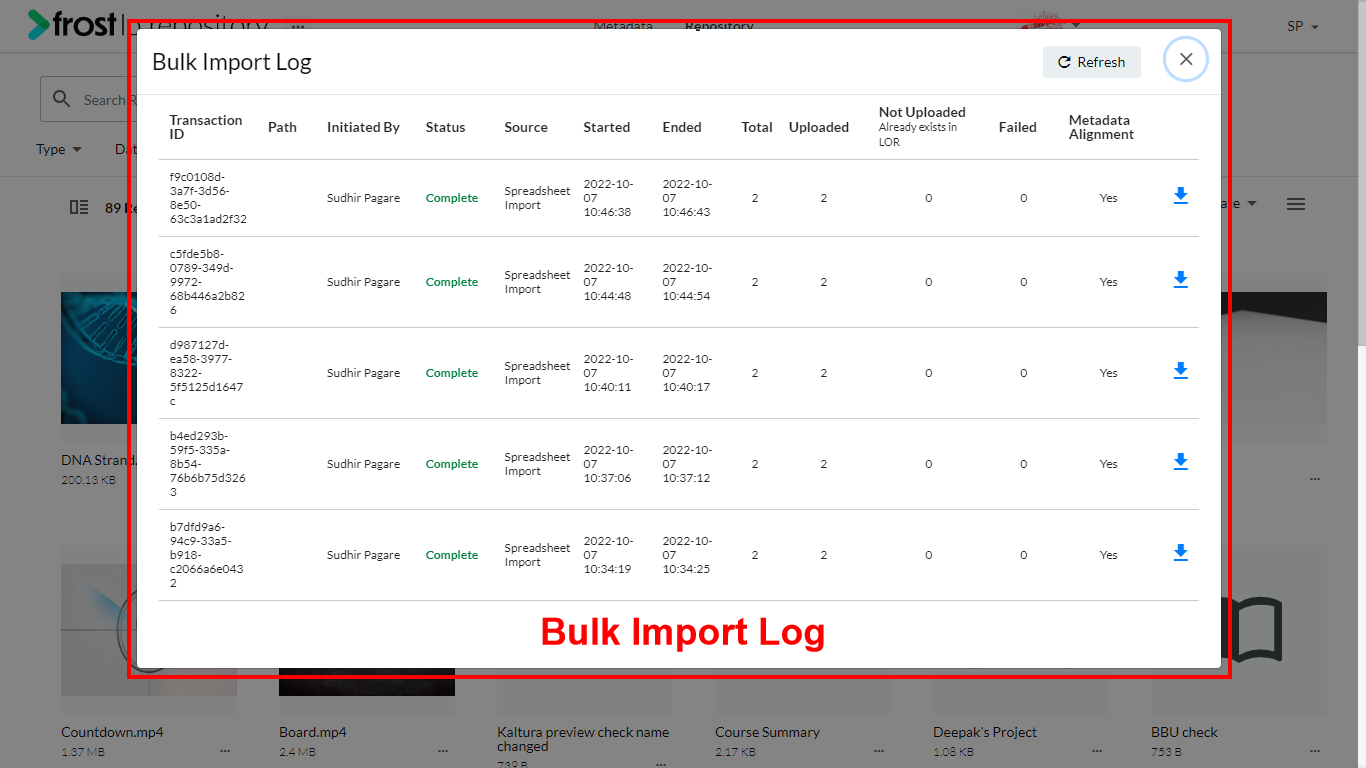Click end time 2022-10-07 10:40:17

coord(687,373)
